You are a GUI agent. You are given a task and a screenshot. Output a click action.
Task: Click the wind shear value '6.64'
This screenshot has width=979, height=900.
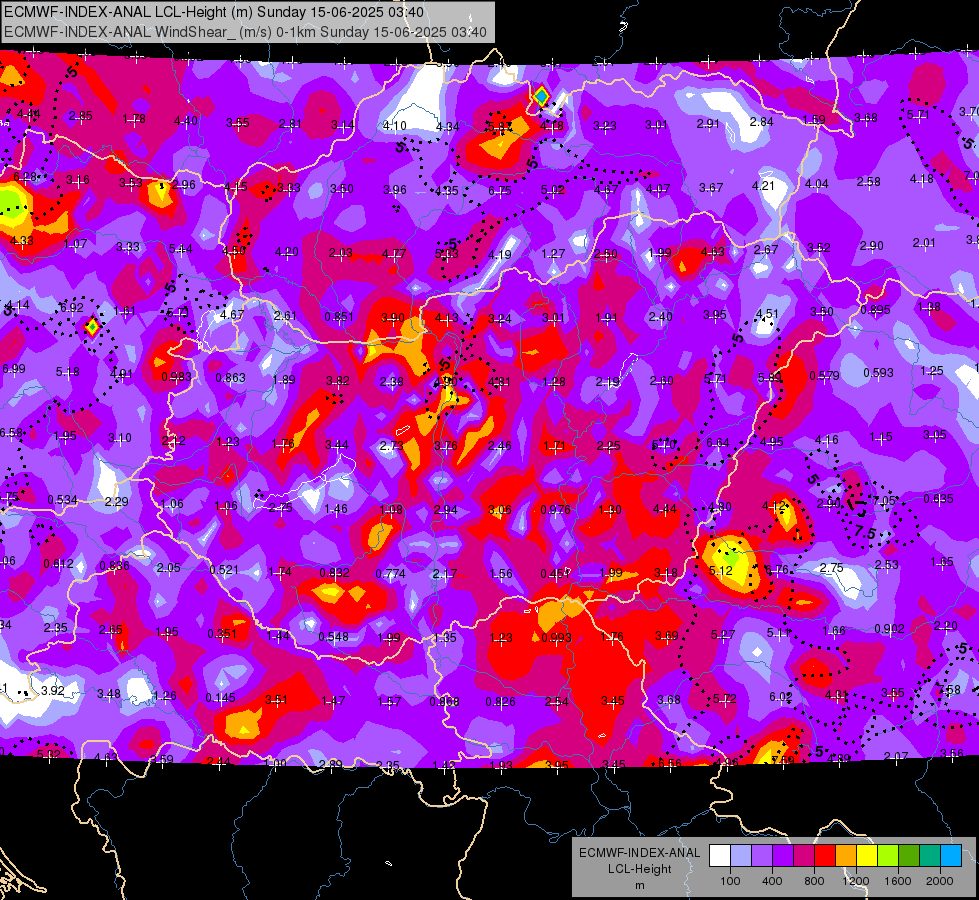pos(718,443)
